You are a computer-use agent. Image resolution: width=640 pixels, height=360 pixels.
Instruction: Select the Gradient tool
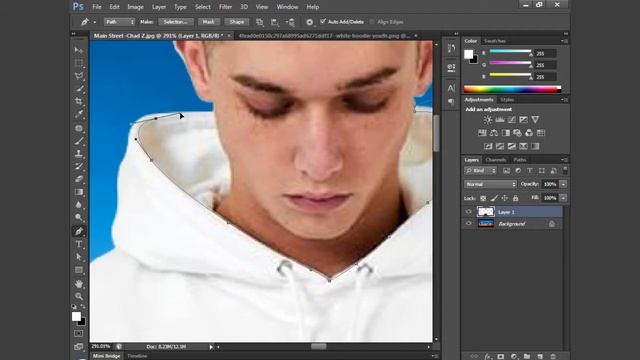(79, 192)
